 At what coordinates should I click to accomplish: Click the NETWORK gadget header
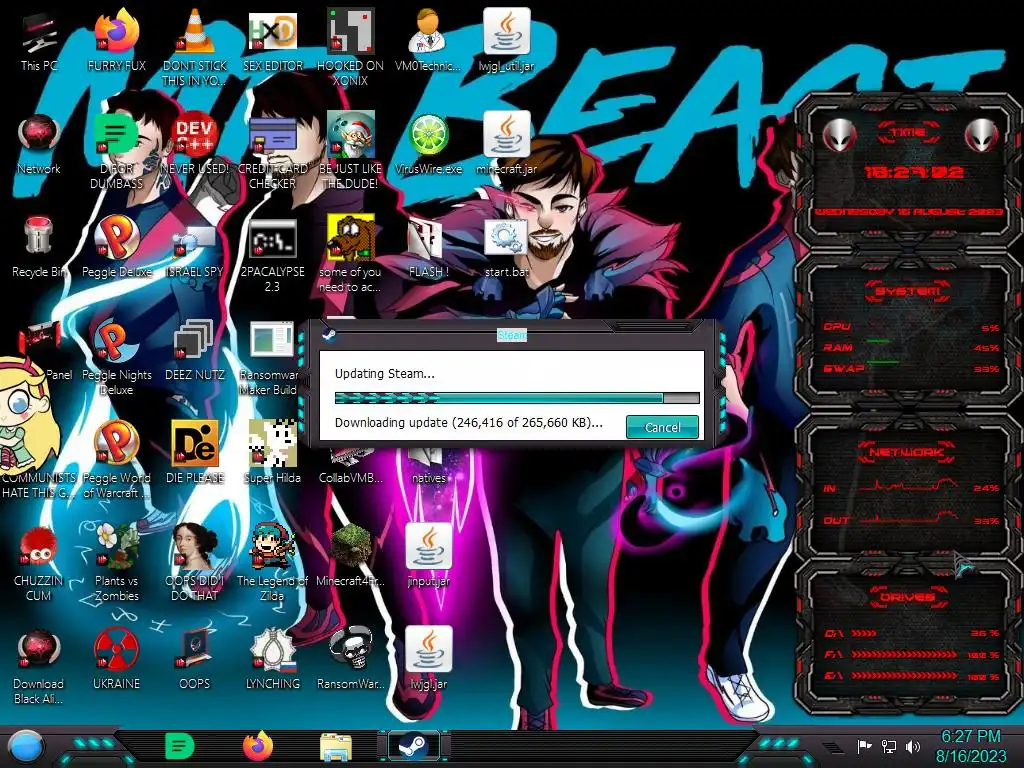pyautogui.click(x=908, y=452)
